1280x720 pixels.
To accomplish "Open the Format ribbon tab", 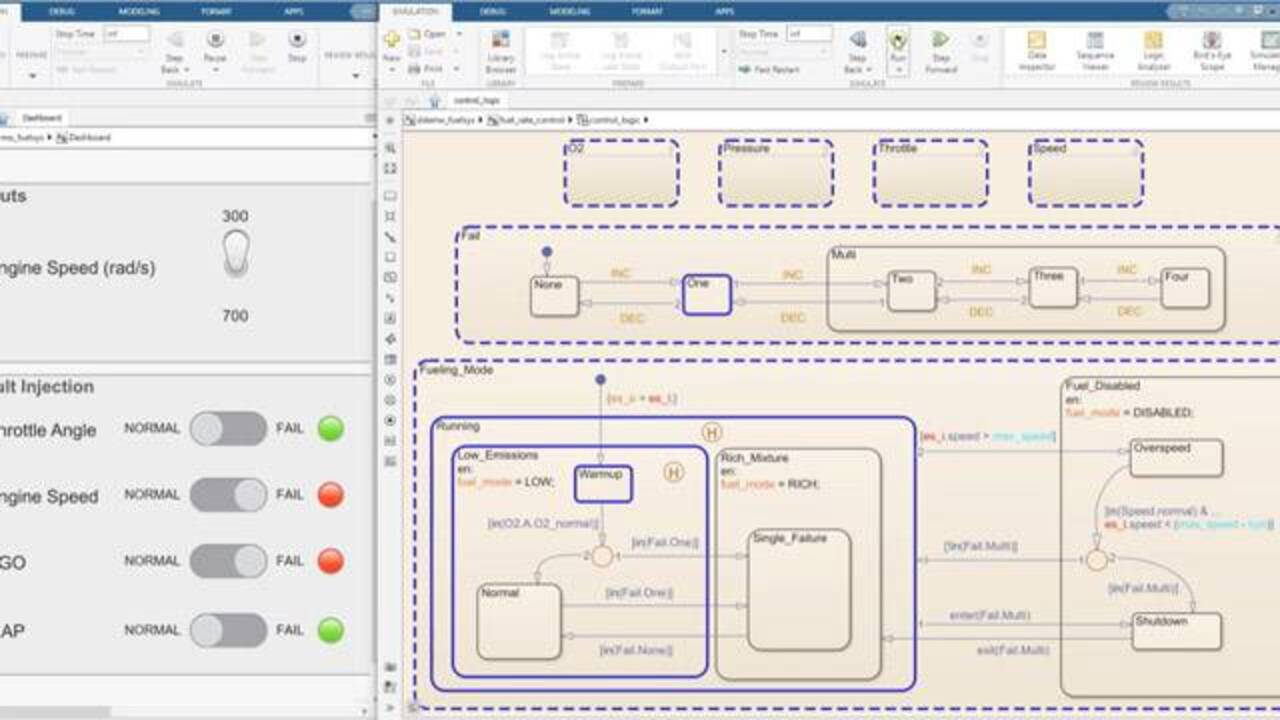I will (x=647, y=11).
